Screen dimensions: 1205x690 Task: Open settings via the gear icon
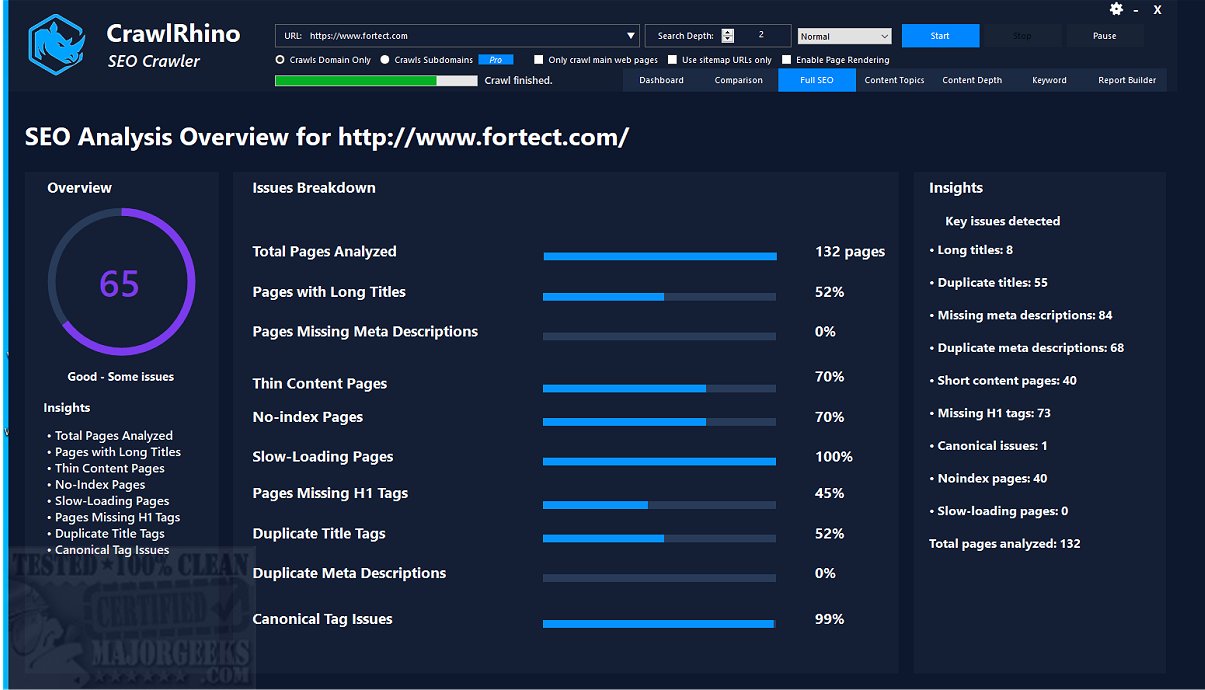click(x=1116, y=9)
